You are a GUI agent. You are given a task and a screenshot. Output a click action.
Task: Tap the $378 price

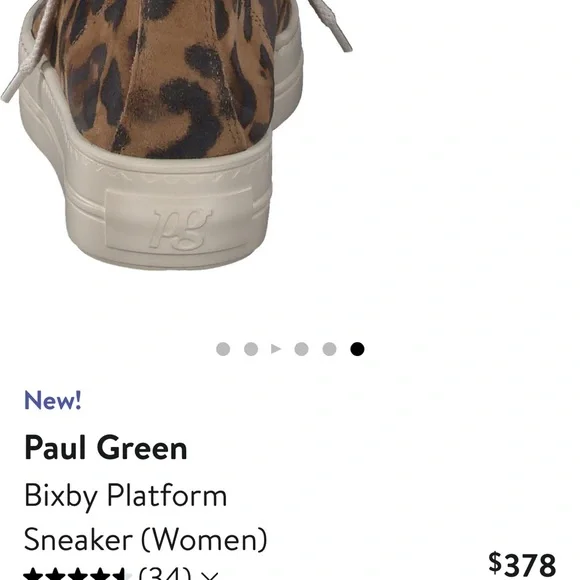(522, 564)
